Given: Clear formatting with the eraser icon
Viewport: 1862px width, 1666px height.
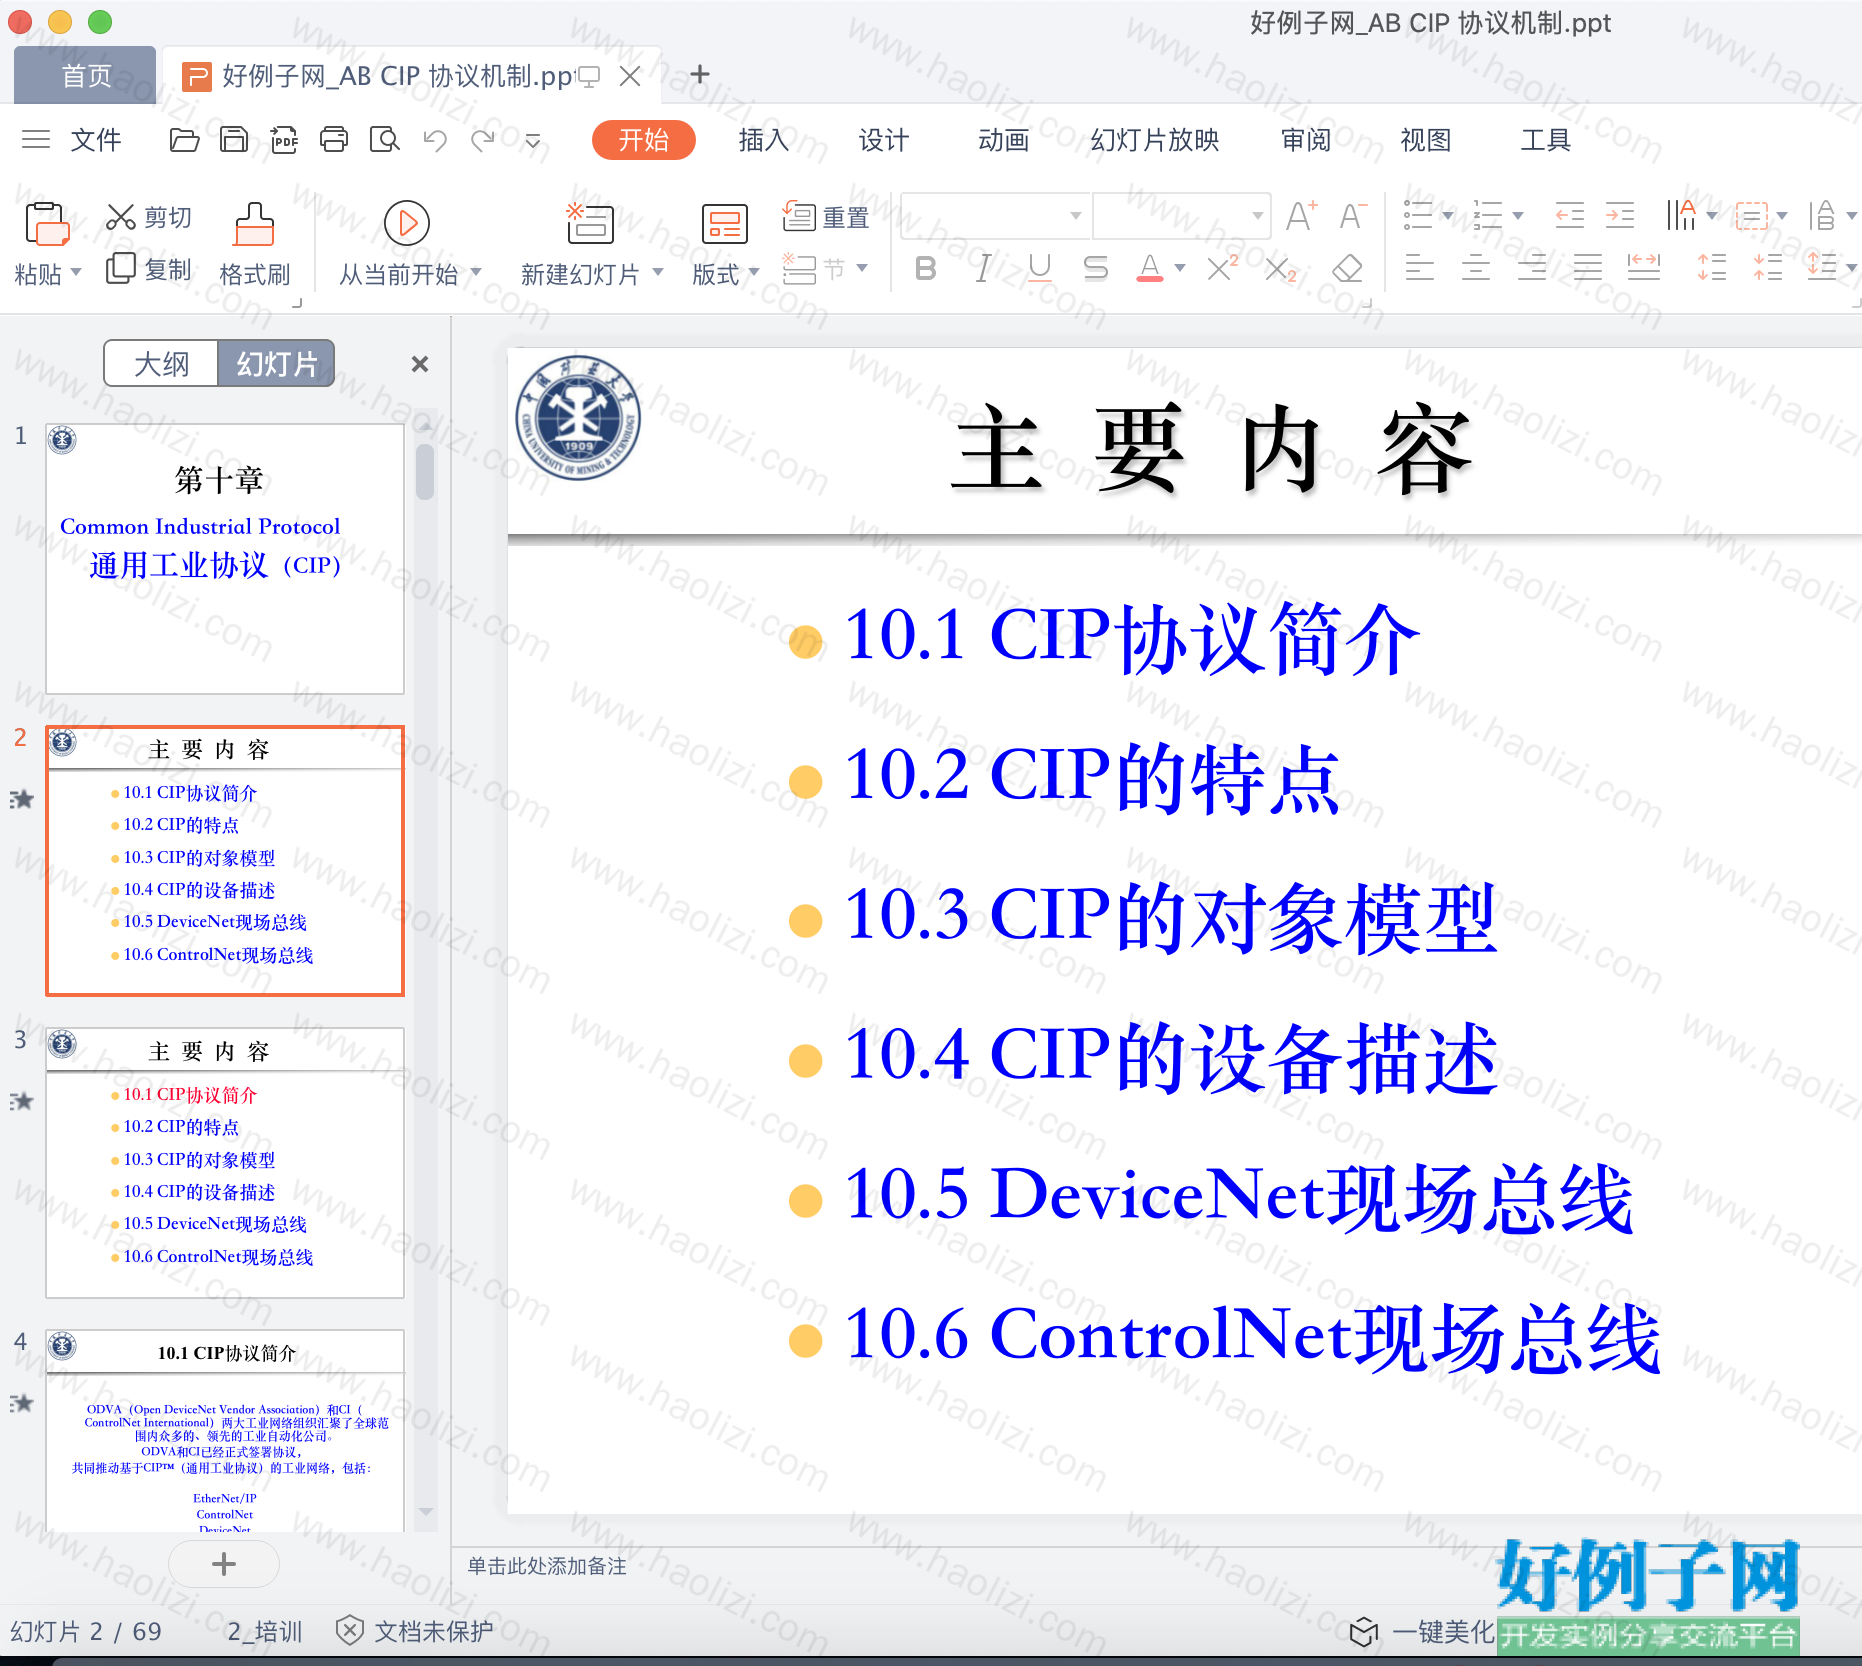Looking at the screenshot, I should [x=1348, y=268].
